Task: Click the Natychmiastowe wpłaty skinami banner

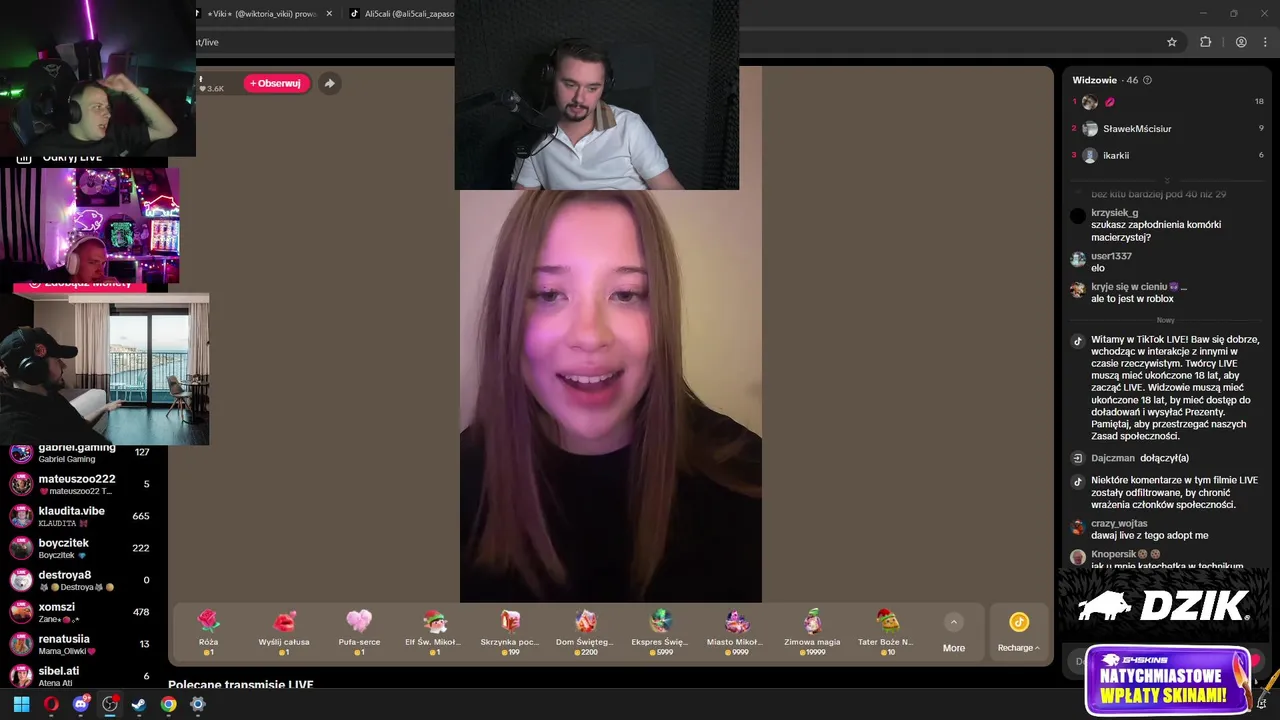Action: click(1168, 682)
